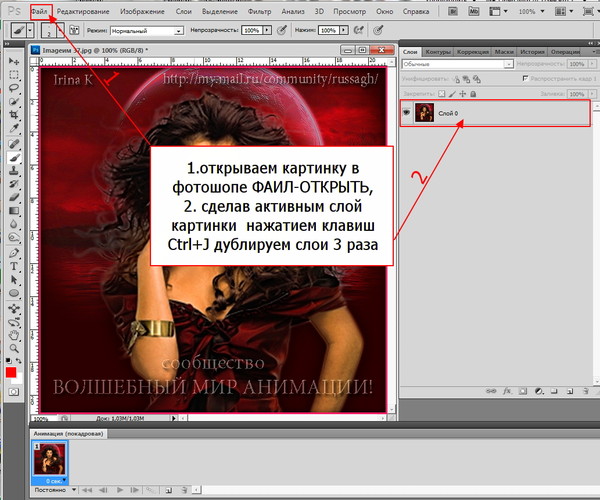The height and width of the screenshot is (500, 600).
Task: Select the Ellipse shape tool
Action: coord(14,293)
